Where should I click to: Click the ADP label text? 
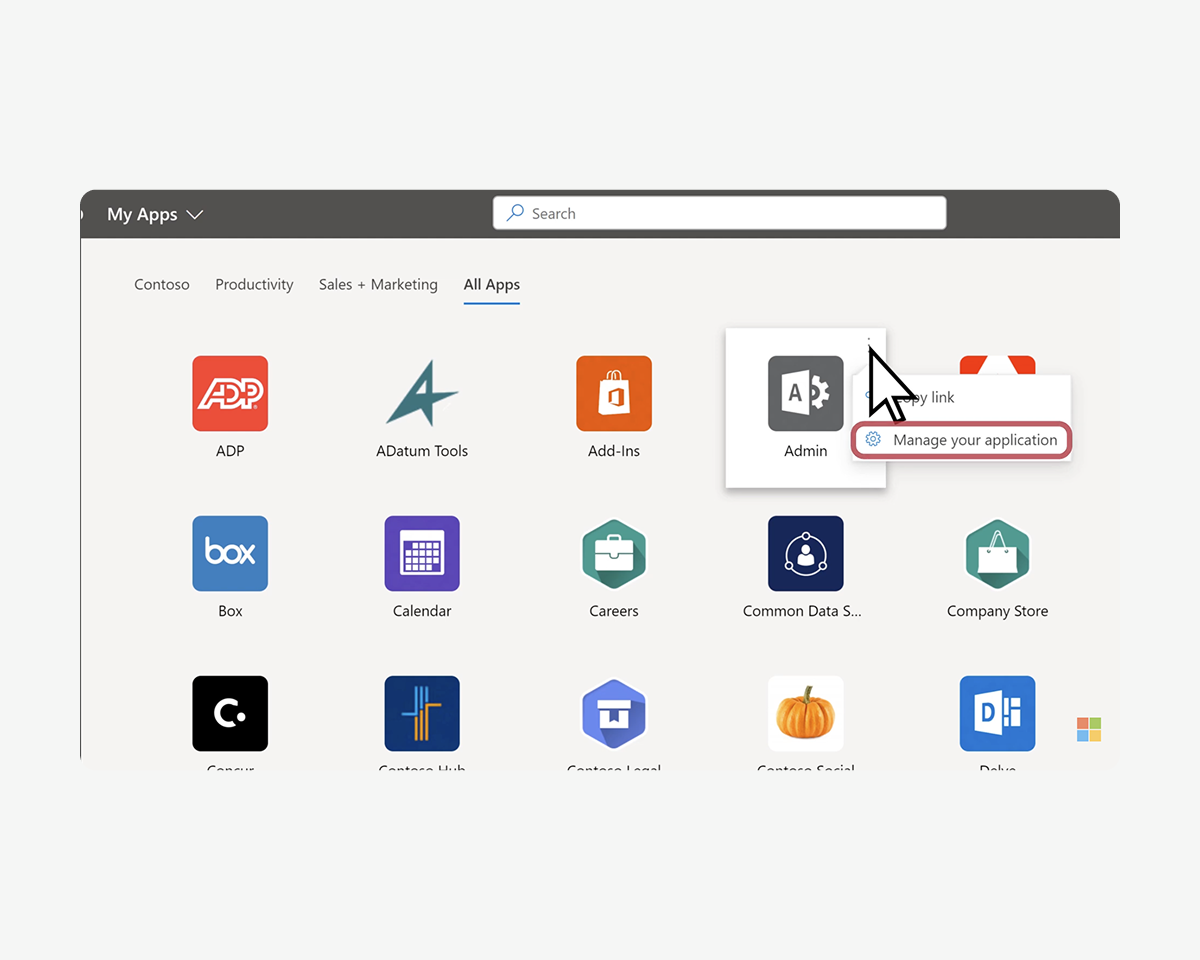pos(230,451)
